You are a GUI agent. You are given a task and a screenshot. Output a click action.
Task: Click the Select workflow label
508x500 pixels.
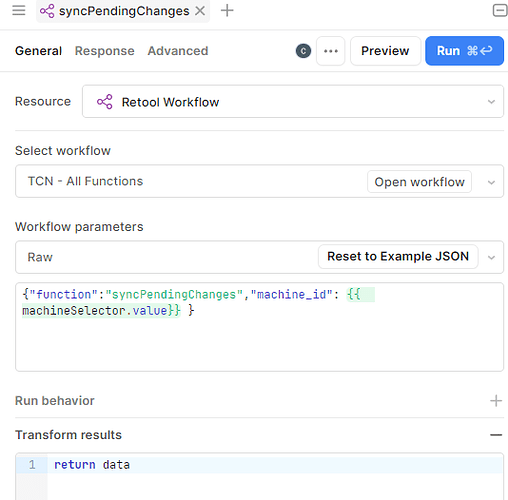(63, 151)
